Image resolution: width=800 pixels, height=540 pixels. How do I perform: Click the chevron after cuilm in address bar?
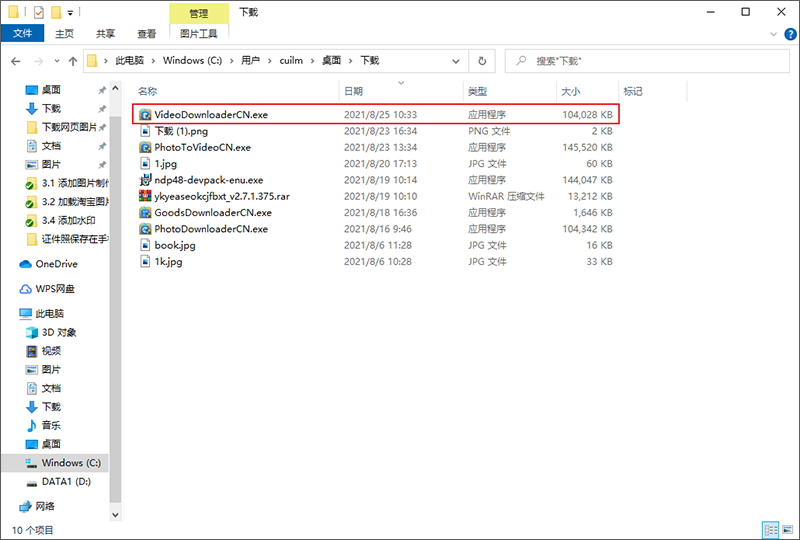tap(312, 61)
